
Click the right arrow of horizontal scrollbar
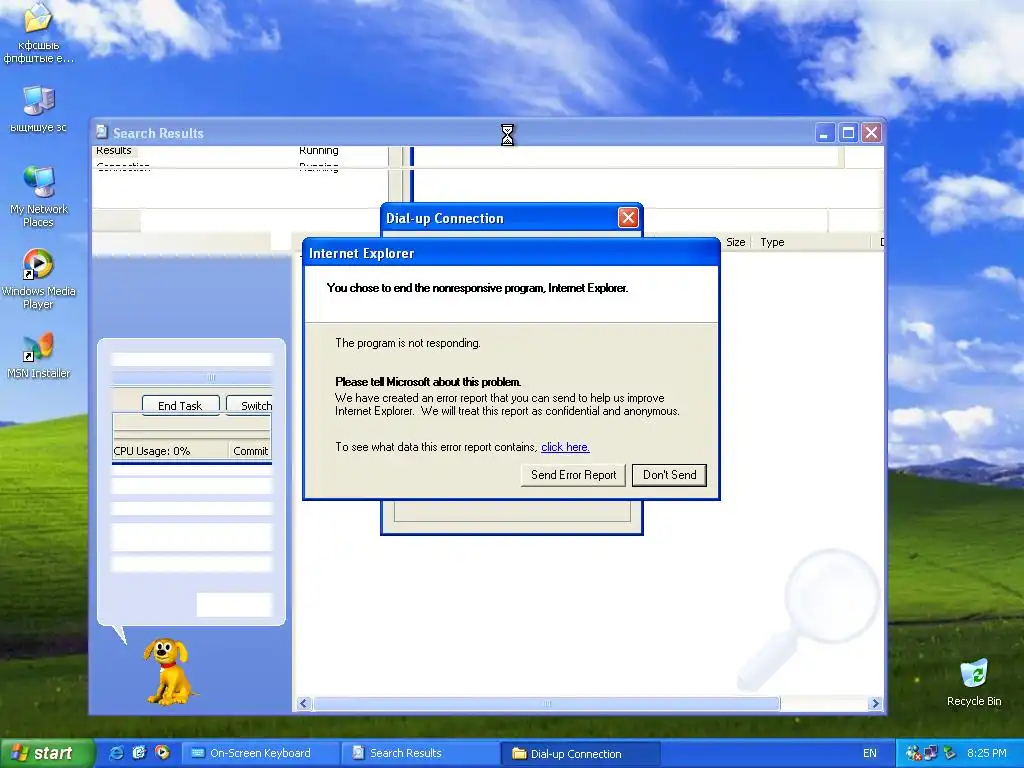[875, 703]
